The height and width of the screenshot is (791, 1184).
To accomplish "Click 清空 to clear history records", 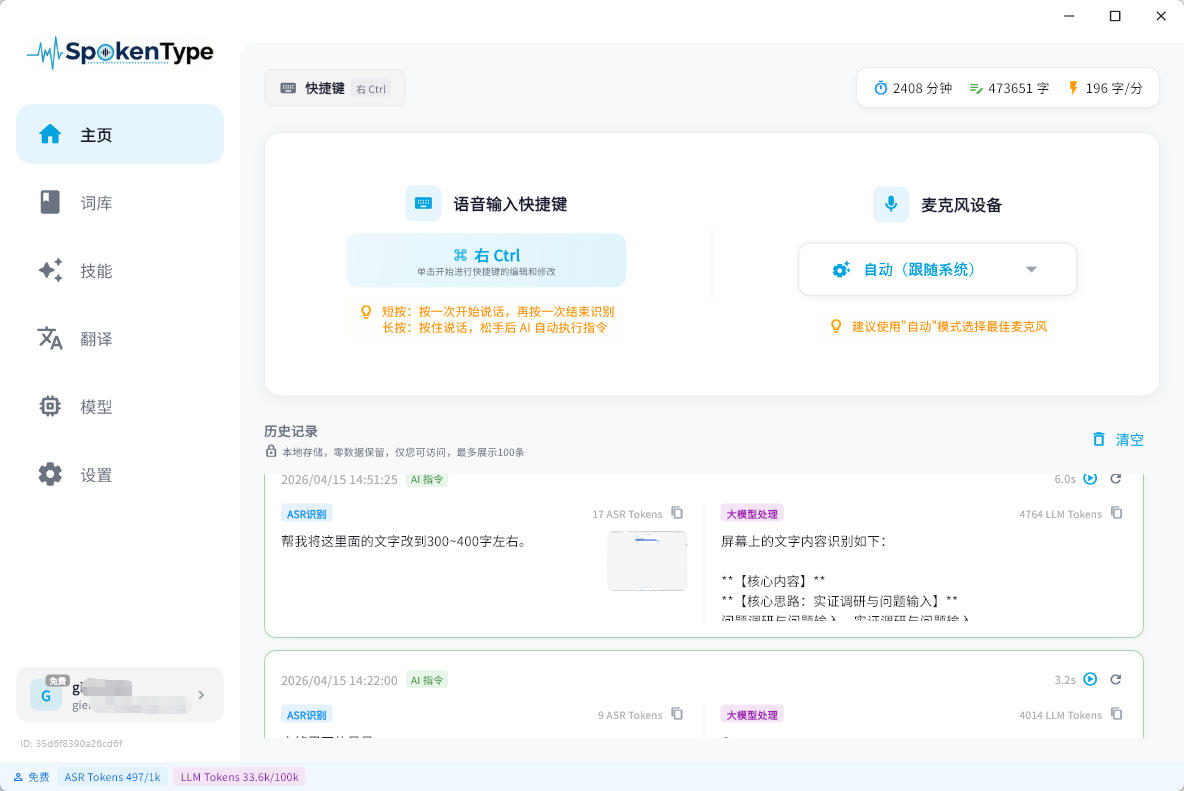I will [1118, 439].
